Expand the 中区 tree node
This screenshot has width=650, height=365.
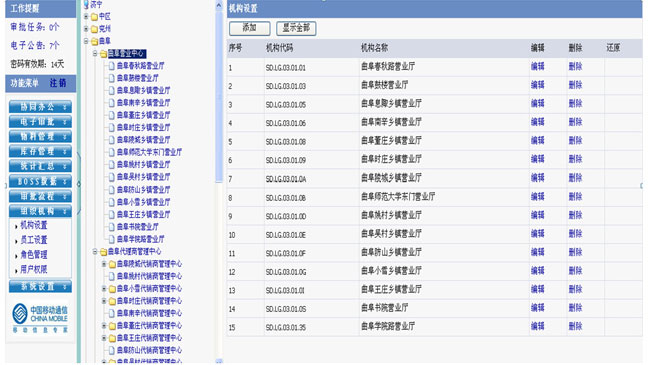86,17
